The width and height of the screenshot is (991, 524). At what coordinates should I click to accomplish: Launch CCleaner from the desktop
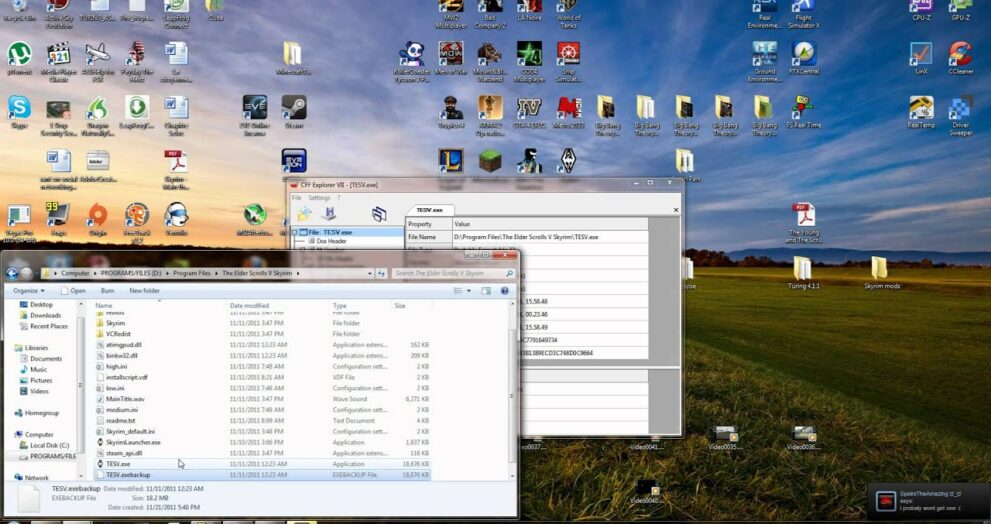[x=960, y=54]
